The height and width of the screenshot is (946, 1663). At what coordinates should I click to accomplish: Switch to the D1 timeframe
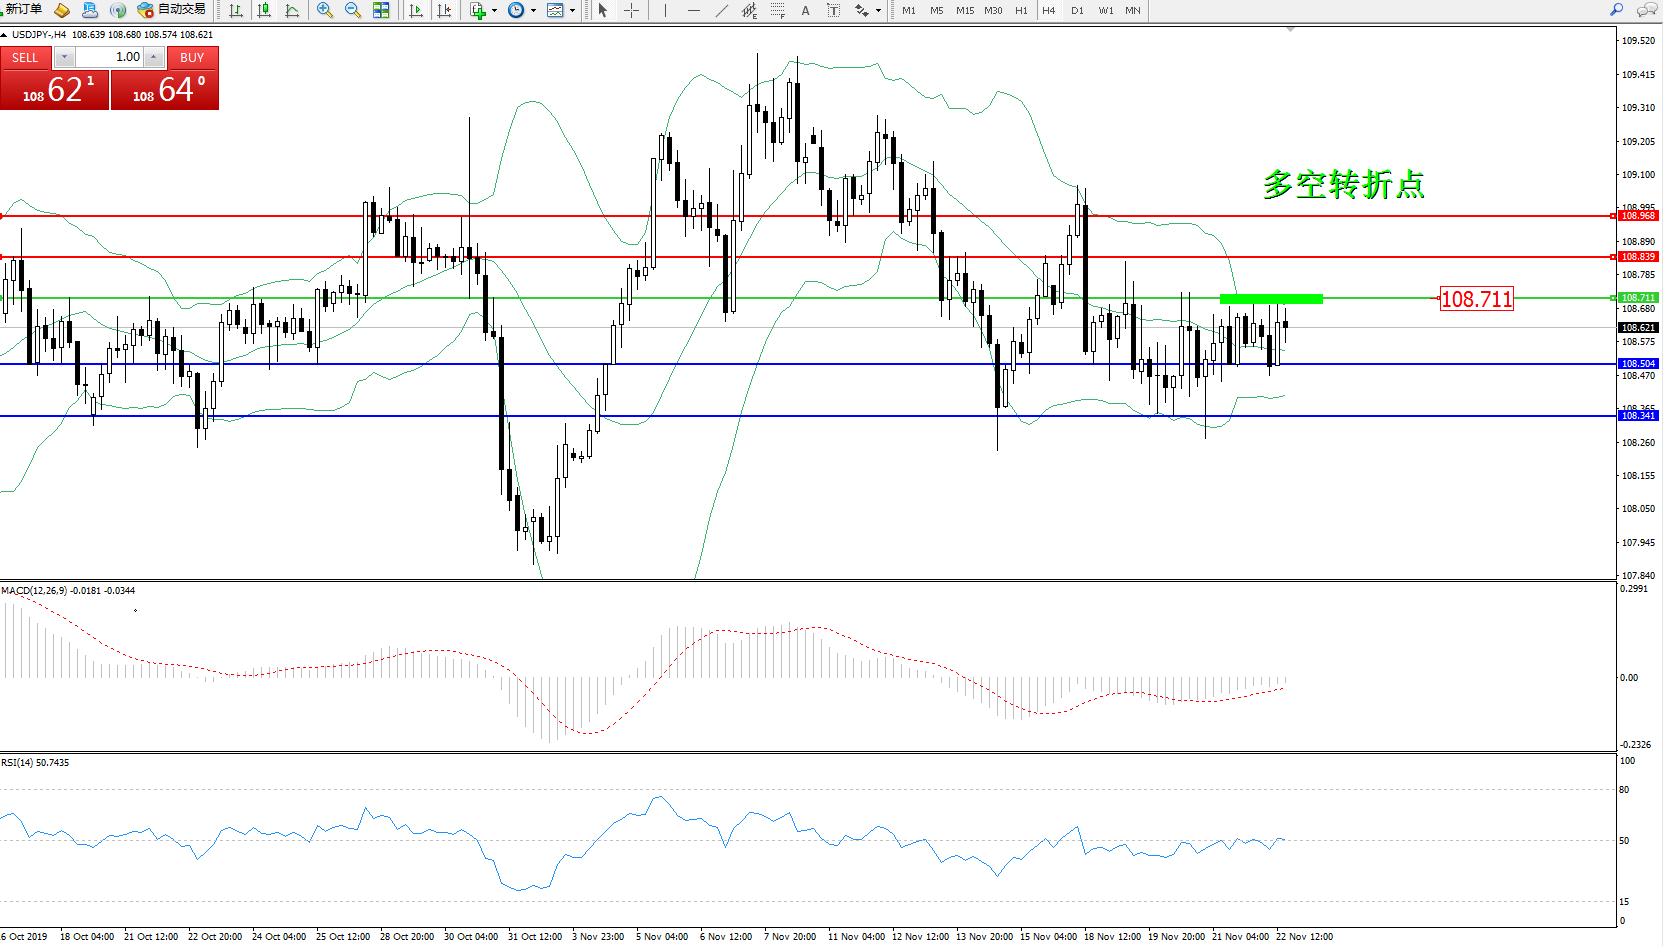[1077, 10]
